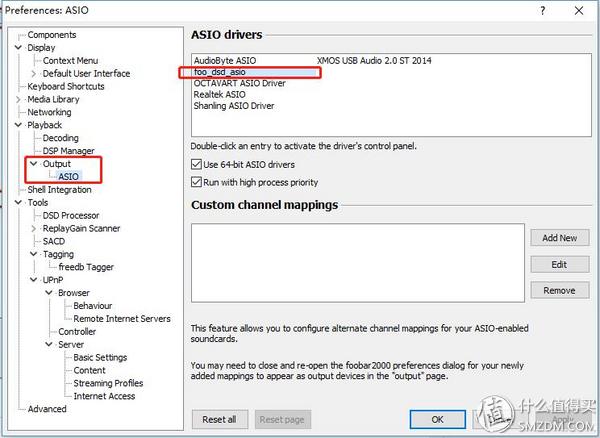Close the Preferences ASIO dialog
The width and height of the screenshot is (600, 438).
(579, 10)
